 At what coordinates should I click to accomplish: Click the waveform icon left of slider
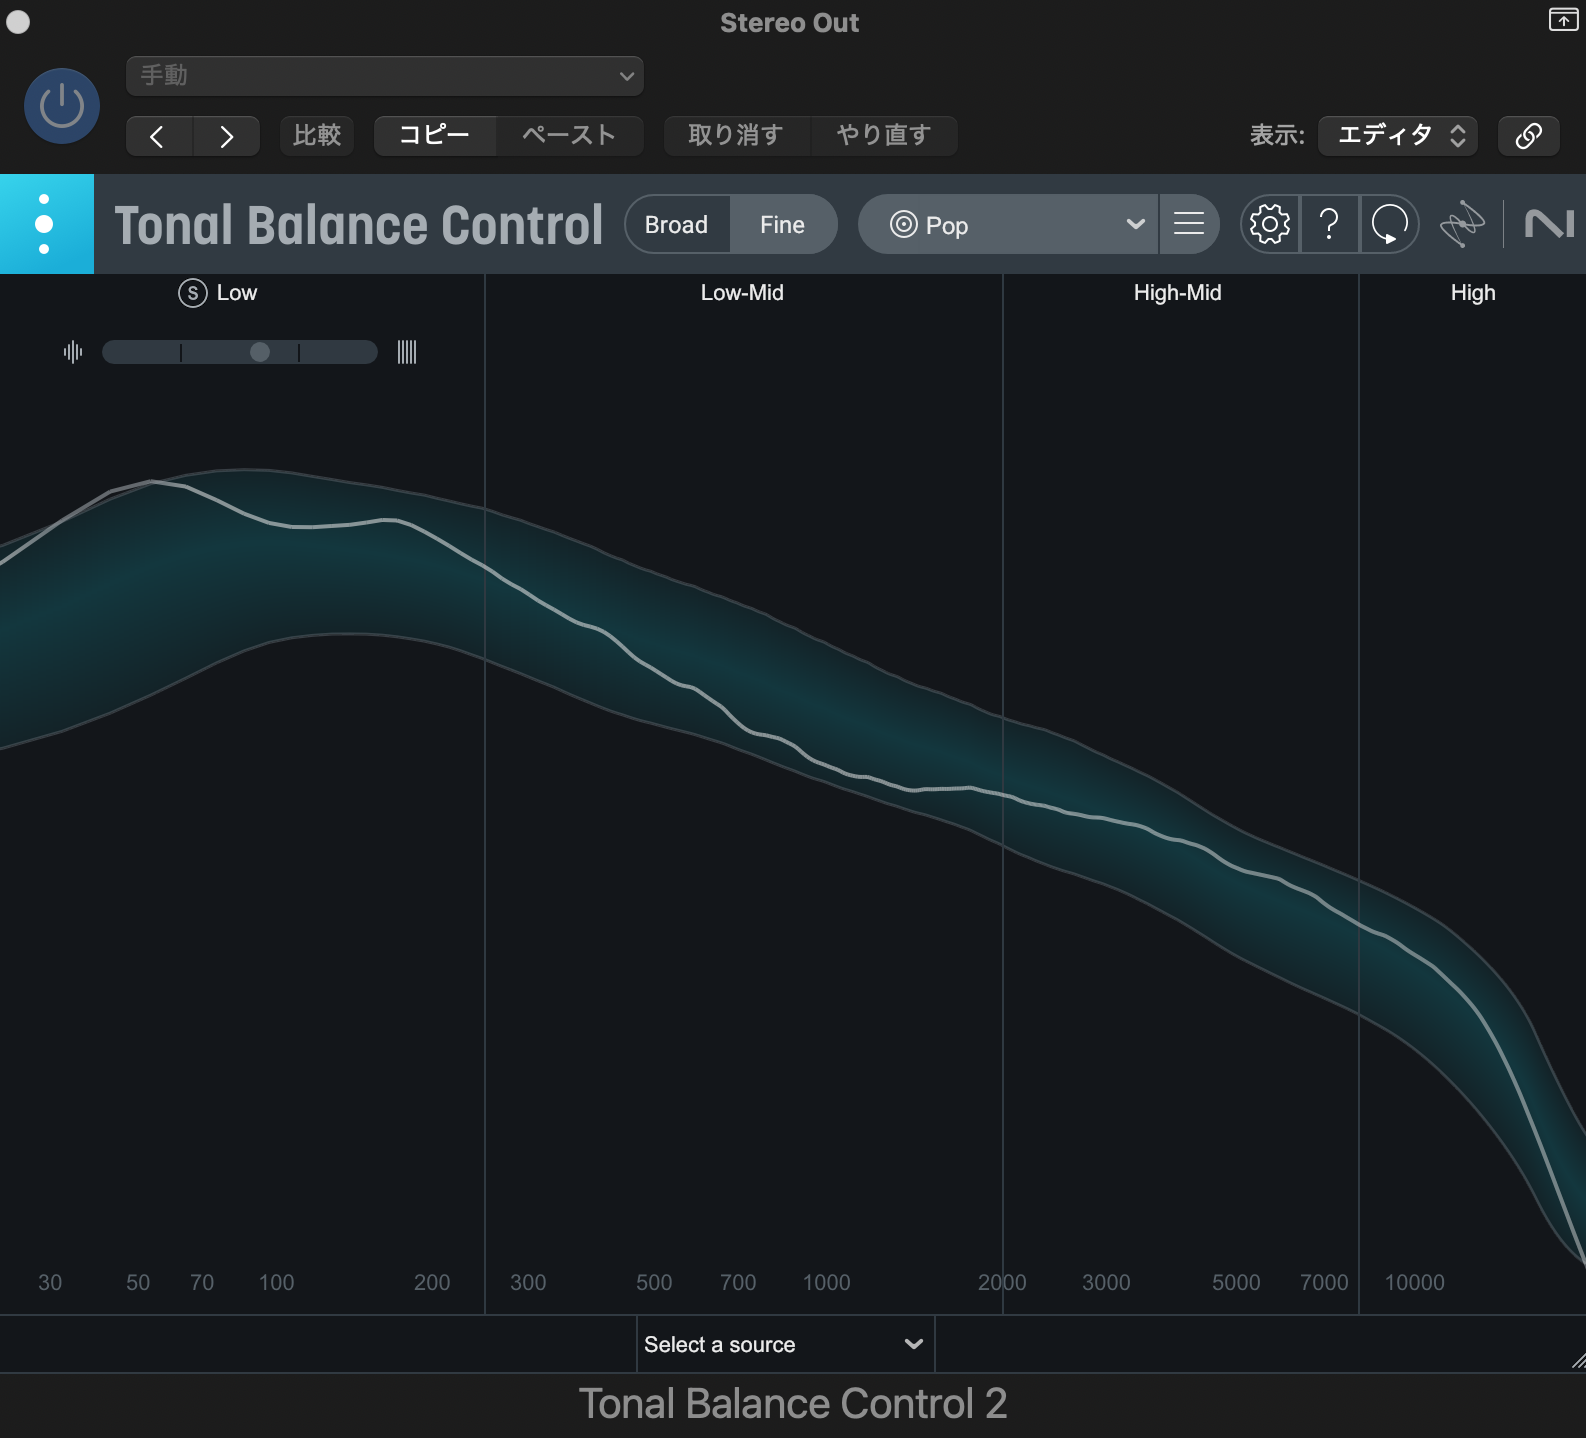pyautogui.click(x=73, y=352)
